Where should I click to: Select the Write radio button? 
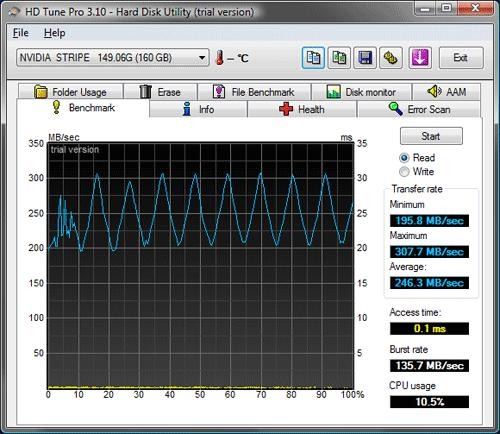point(404,172)
